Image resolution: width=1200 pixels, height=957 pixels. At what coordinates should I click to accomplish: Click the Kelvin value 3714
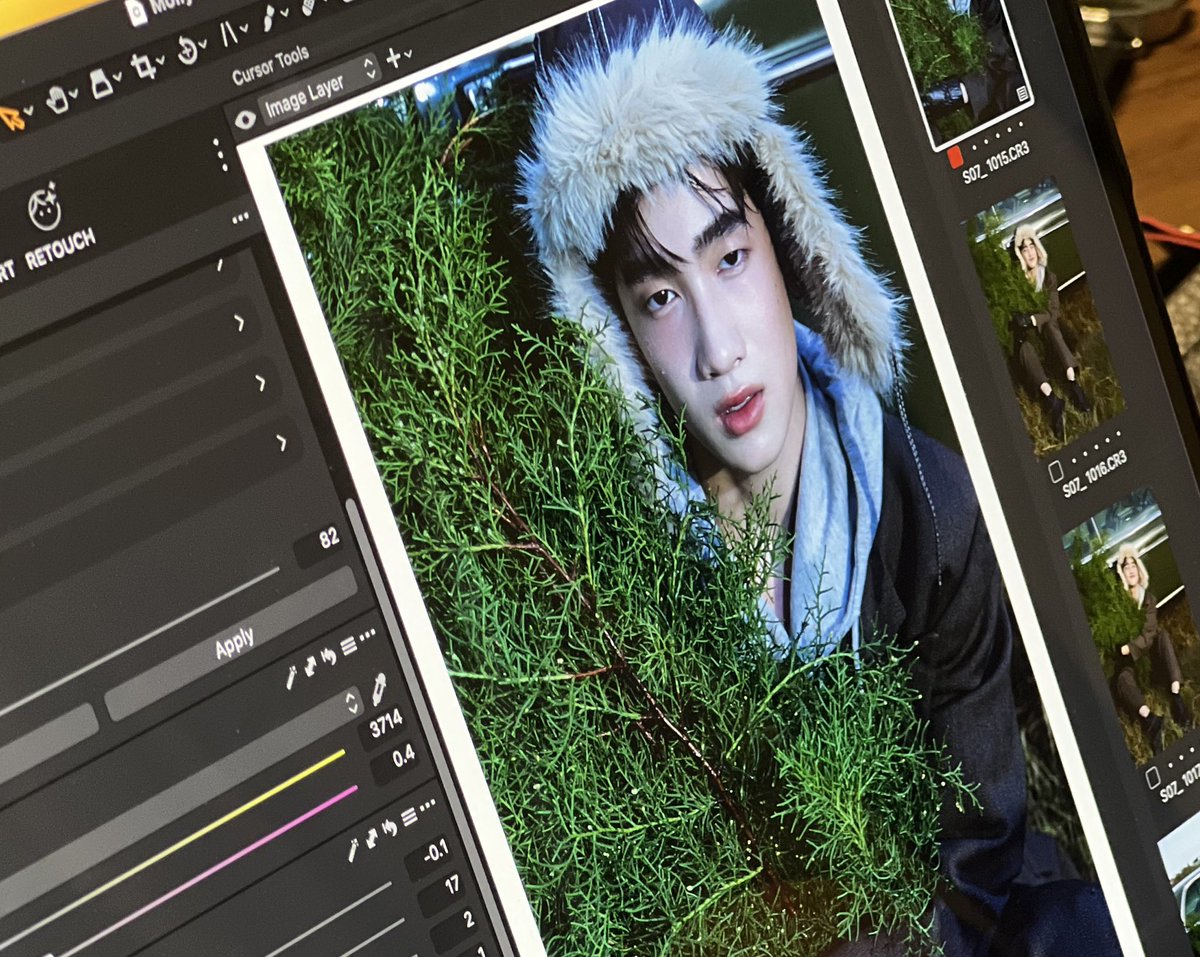(385, 727)
